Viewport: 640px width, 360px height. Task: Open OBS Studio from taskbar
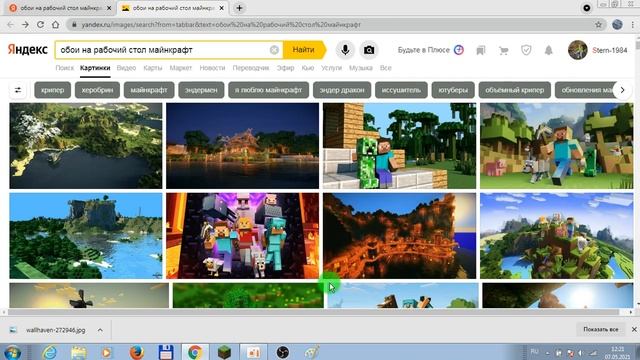coord(282,352)
